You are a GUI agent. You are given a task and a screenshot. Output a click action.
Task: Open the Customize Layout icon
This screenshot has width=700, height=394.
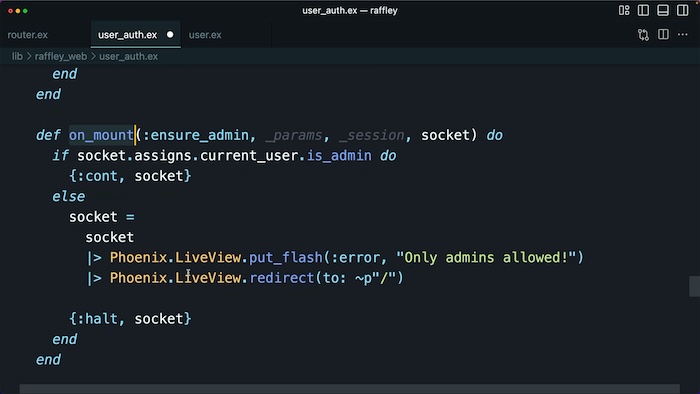(x=624, y=10)
